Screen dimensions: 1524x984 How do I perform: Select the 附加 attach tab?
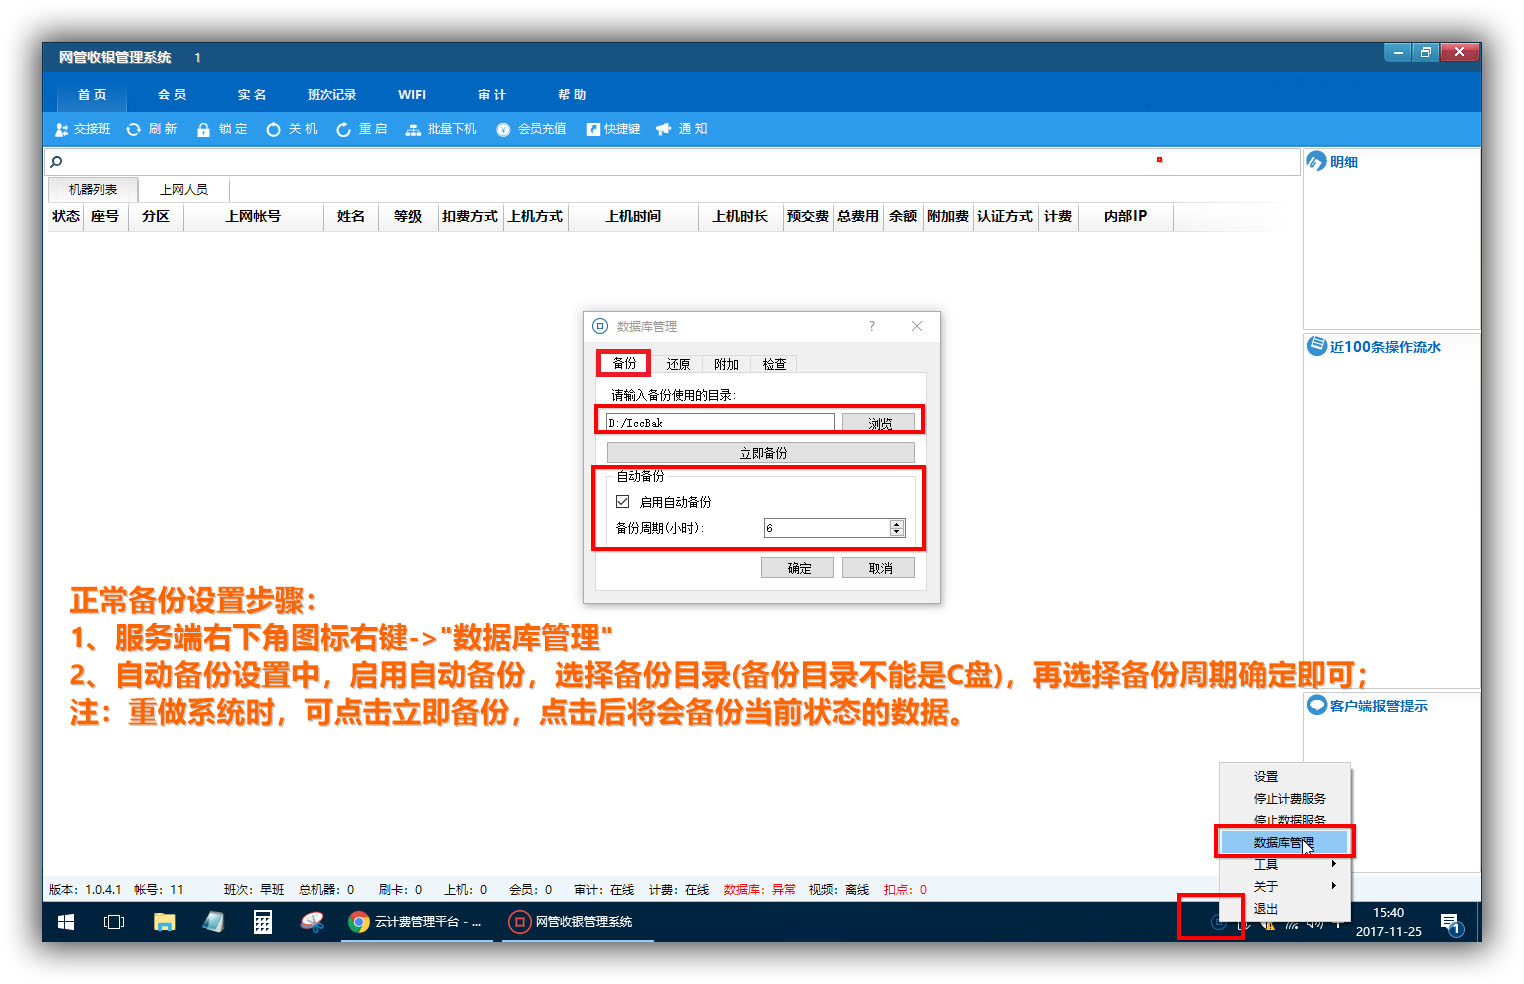click(x=726, y=364)
